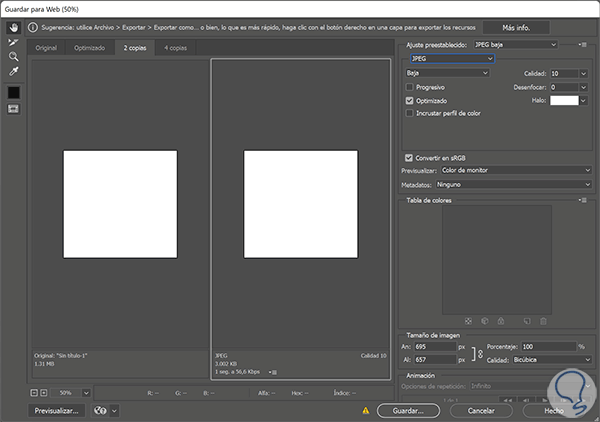Switch to the 2 copias tab
Viewport: 600px width, 422px height.
(135, 48)
